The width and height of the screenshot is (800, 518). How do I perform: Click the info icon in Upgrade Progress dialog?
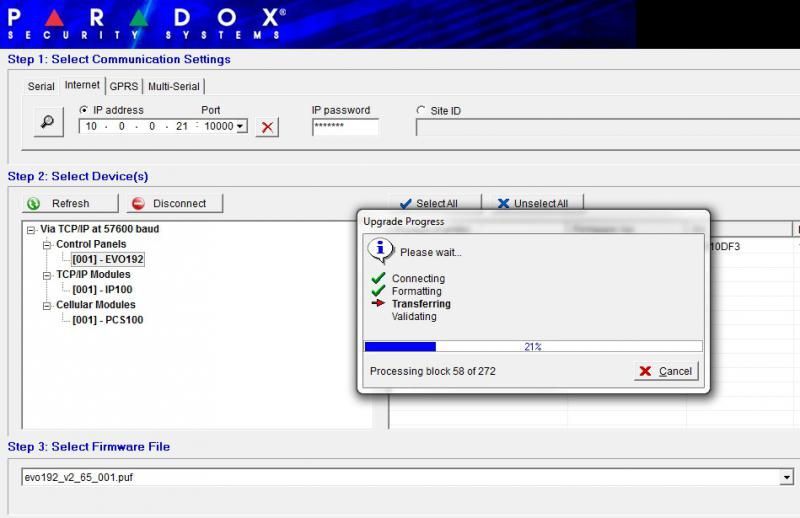[380, 250]
